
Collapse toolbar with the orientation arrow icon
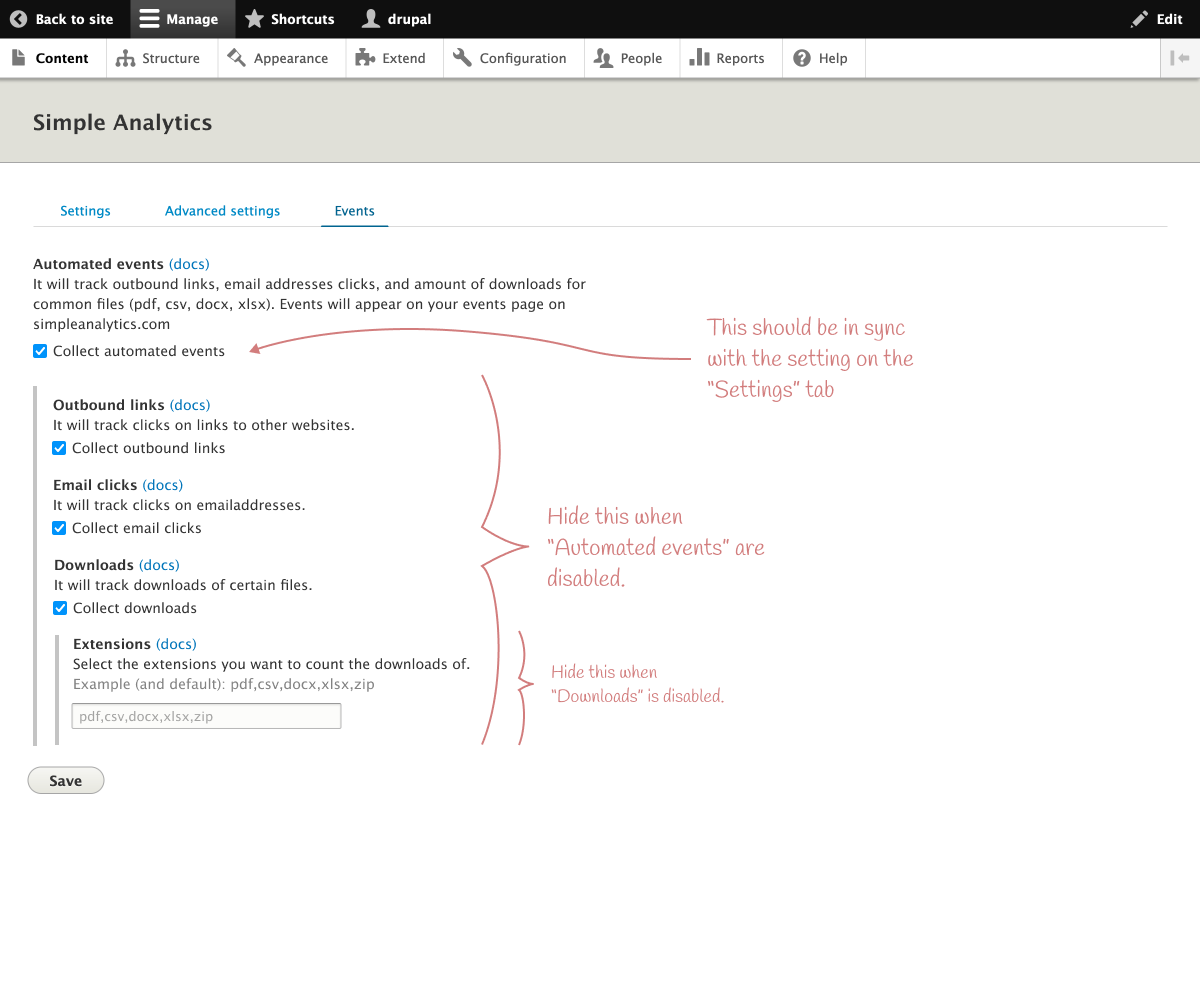tap(1181, 58)
